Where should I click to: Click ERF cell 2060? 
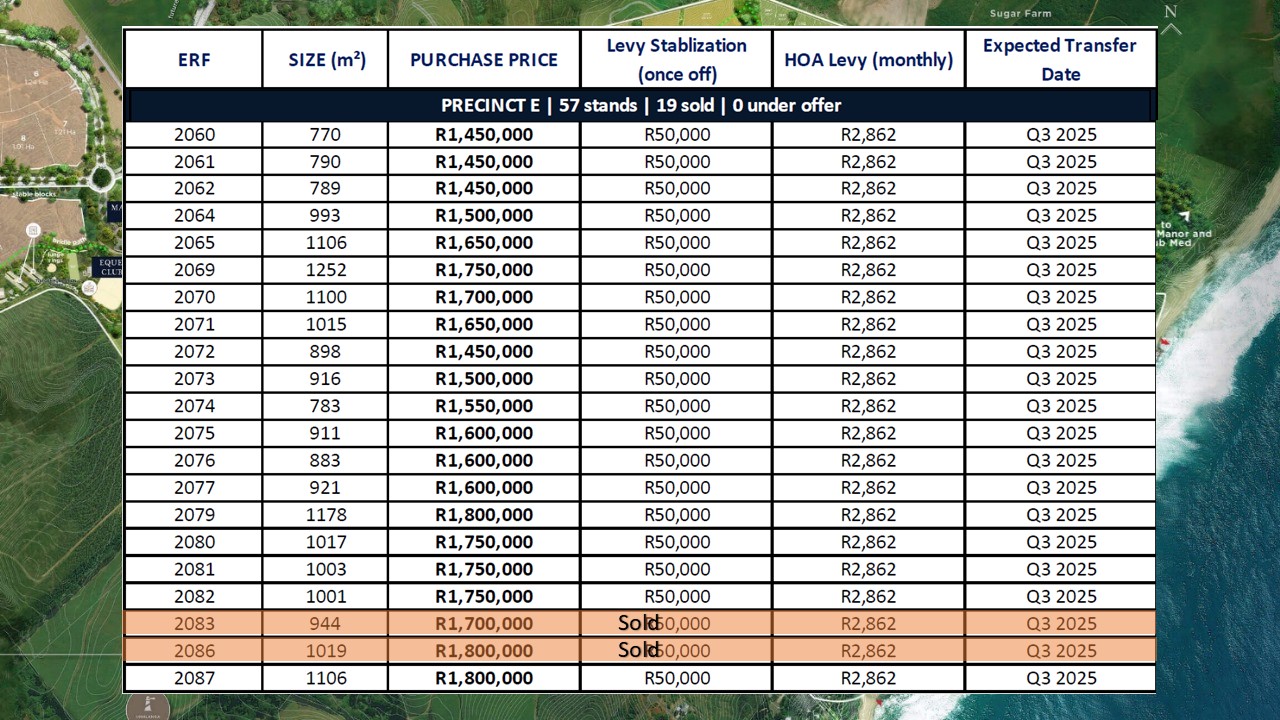194,134
